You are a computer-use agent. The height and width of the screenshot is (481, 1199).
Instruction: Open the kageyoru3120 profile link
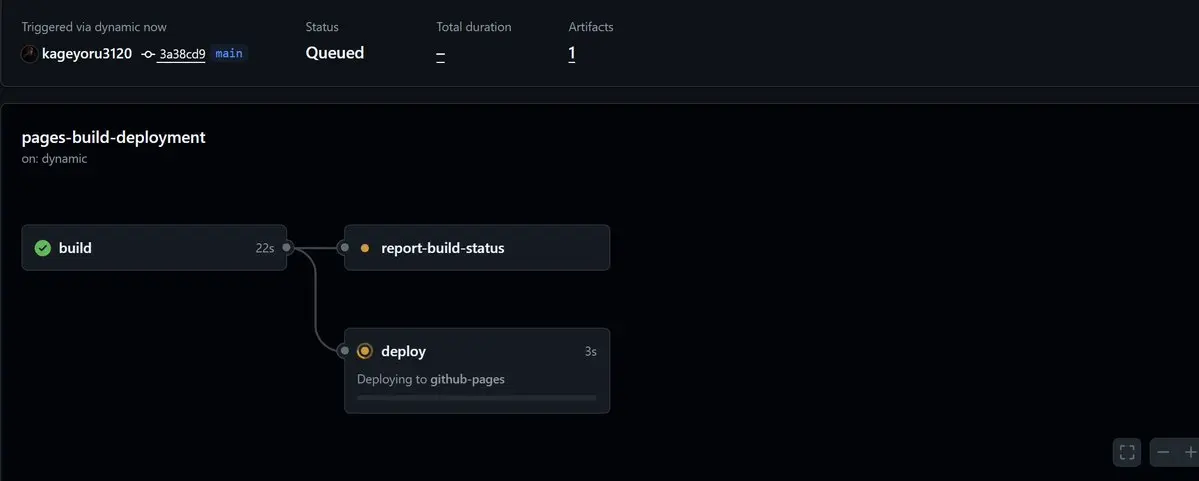click(87, 54)
